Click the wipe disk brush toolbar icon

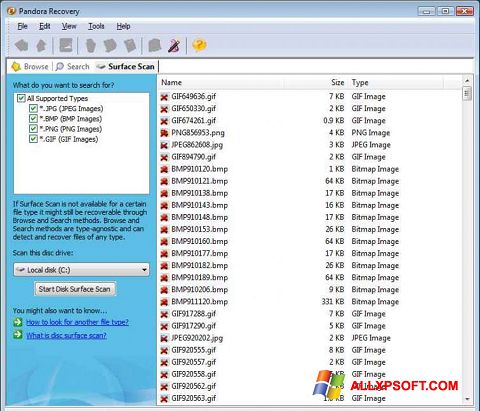tap(174, 45)
